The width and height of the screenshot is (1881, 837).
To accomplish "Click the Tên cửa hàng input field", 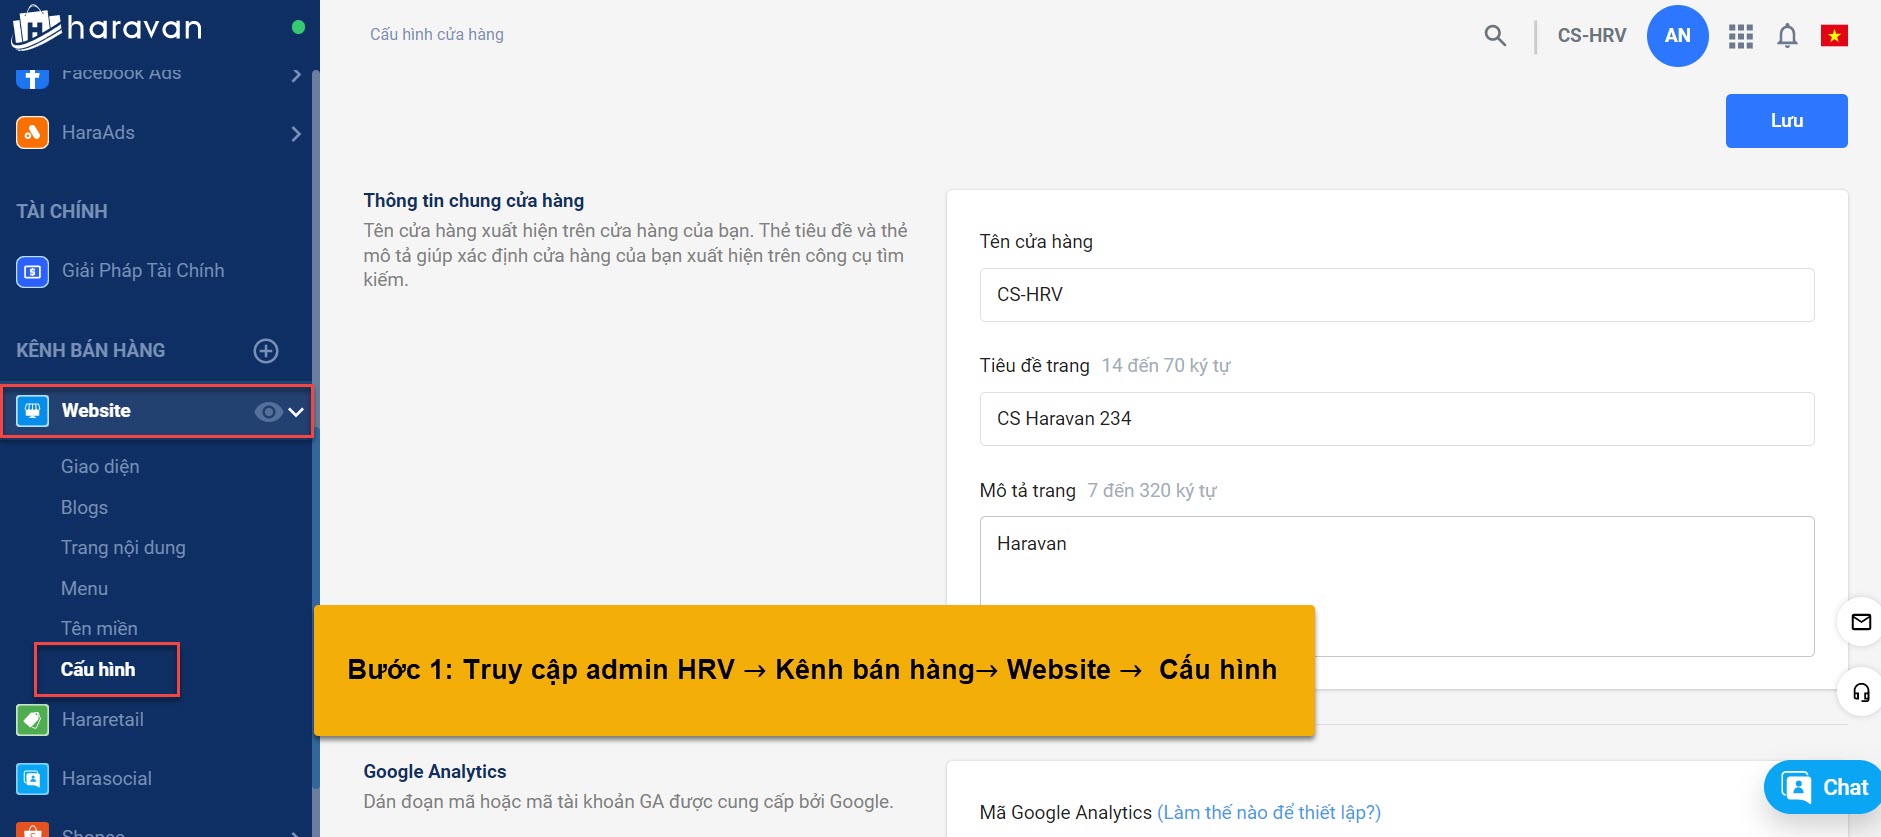I will 1397,295.
